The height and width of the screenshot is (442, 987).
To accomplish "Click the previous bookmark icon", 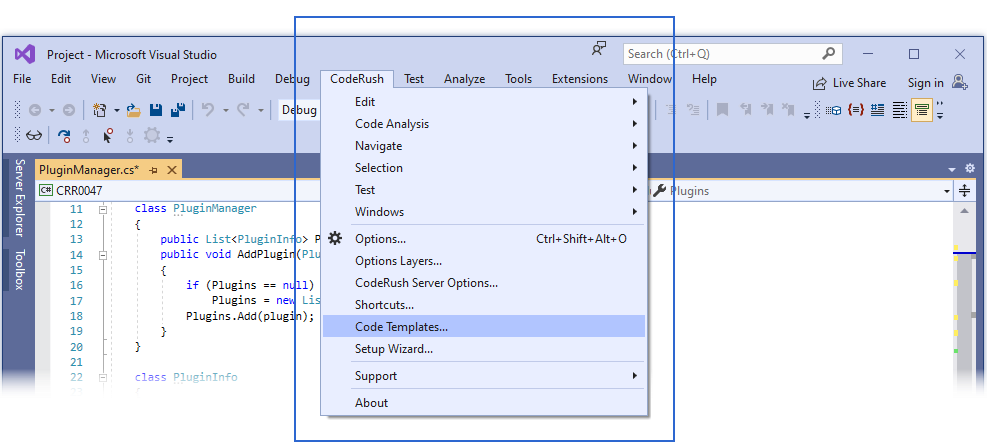I will click(x=745, y=110).
